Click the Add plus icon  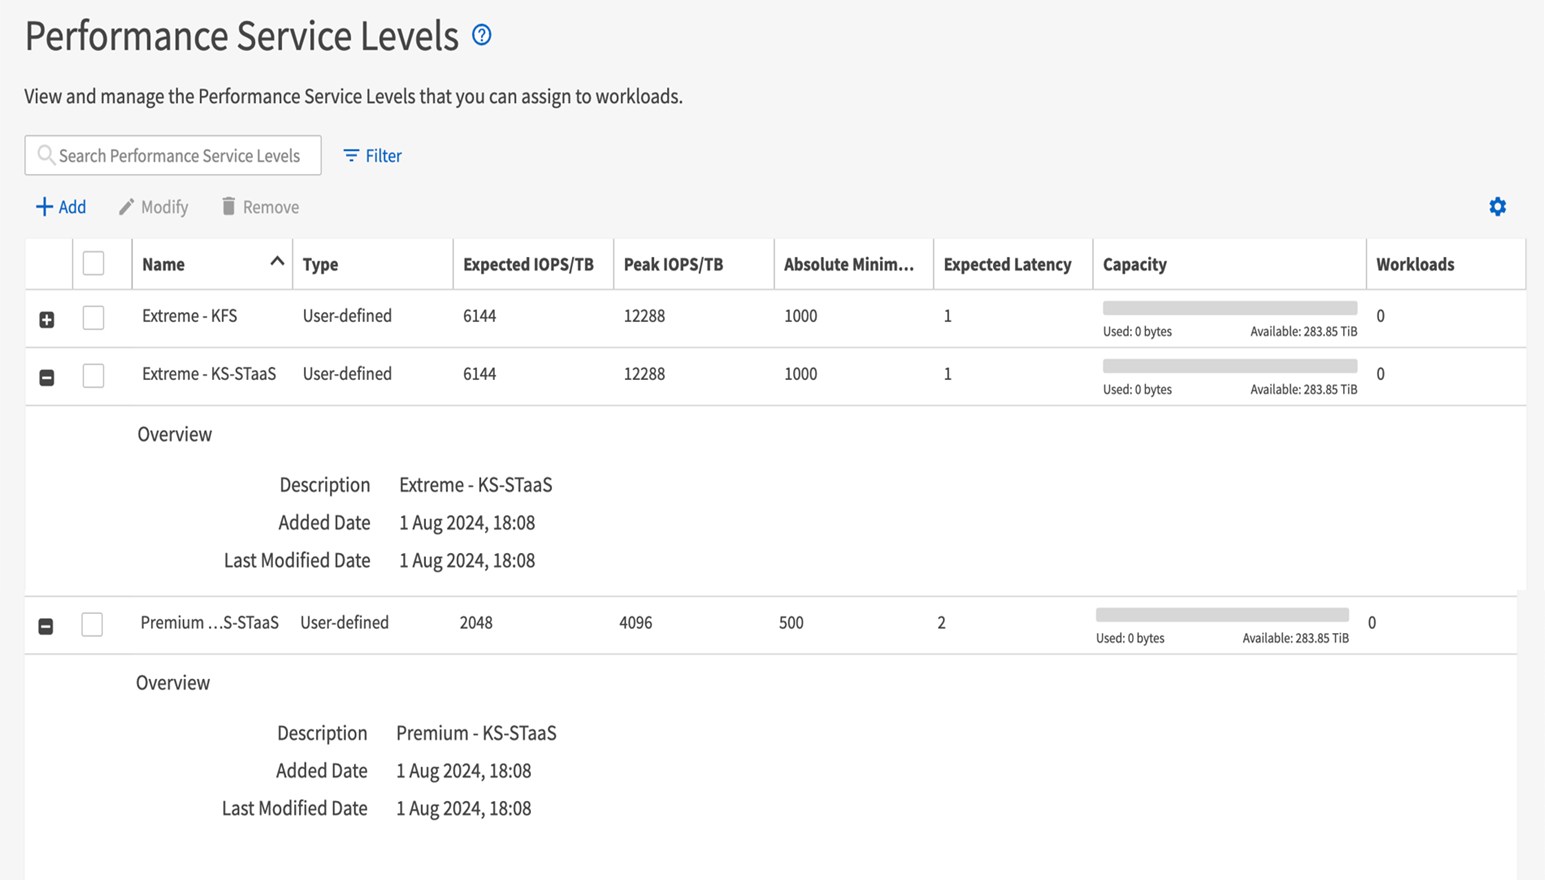[44, 207]
